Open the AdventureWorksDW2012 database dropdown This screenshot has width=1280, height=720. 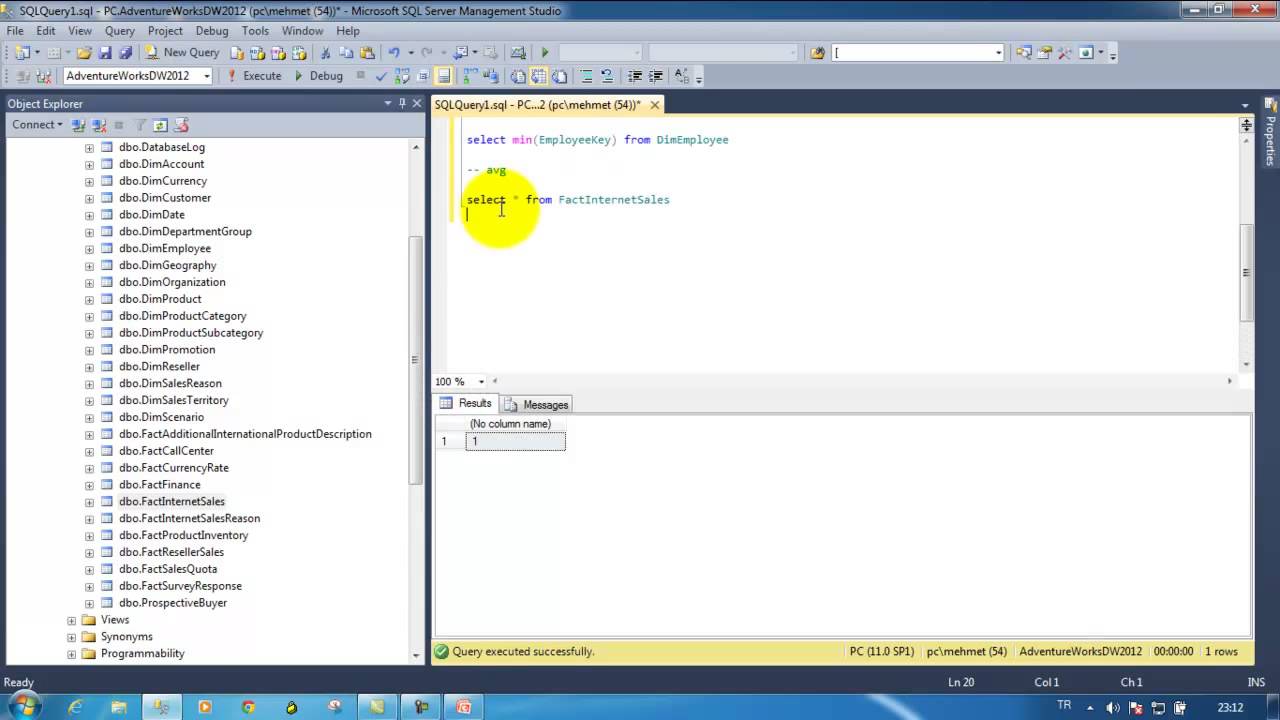[207, 76]
